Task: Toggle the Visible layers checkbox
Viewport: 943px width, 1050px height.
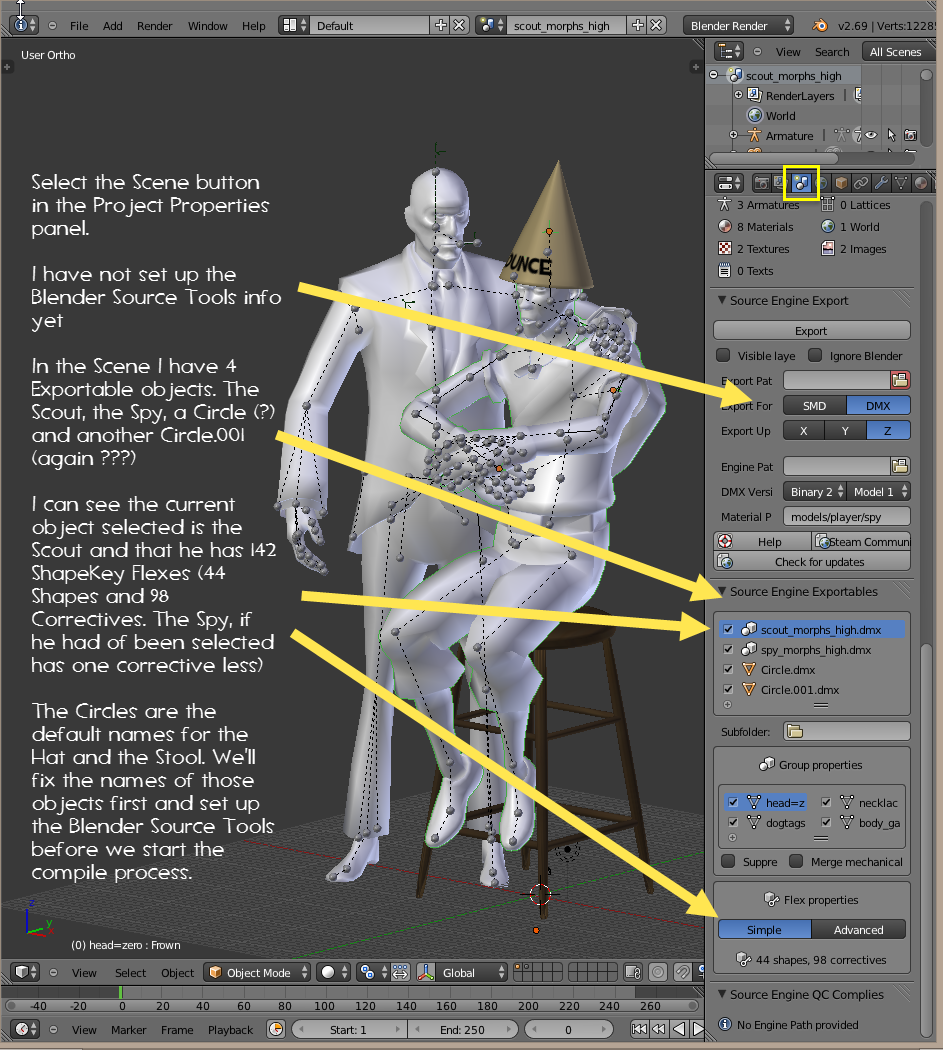Action: 723,355
